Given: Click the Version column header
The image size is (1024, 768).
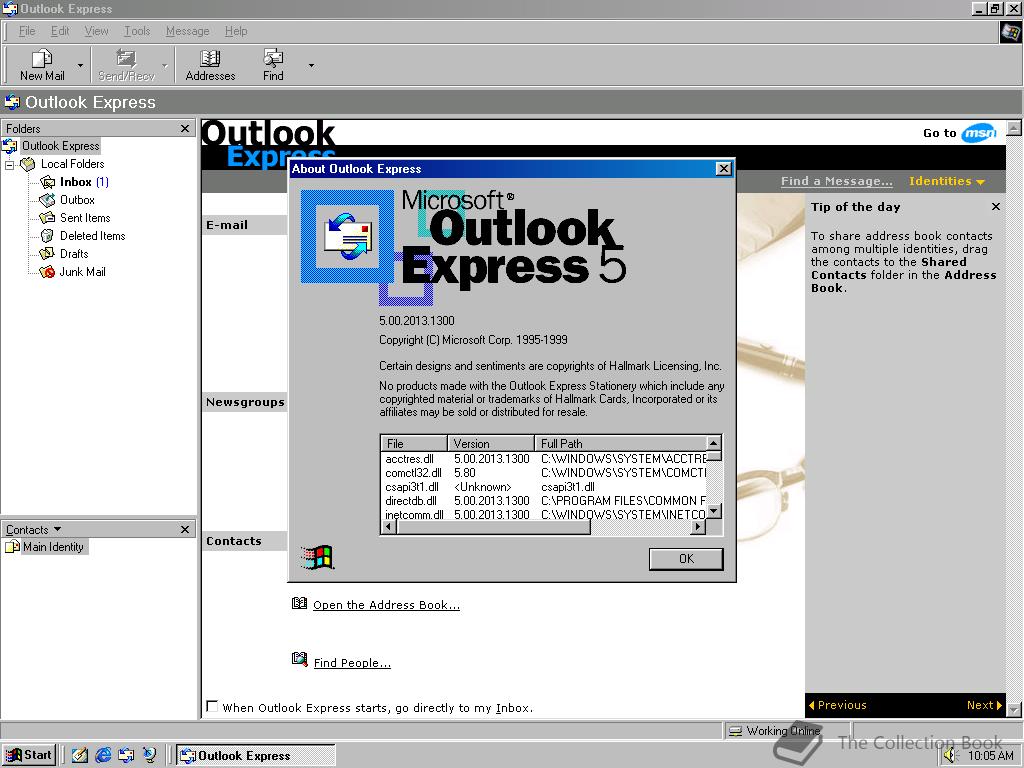Looking at the screenshot, I should point(491,443).
